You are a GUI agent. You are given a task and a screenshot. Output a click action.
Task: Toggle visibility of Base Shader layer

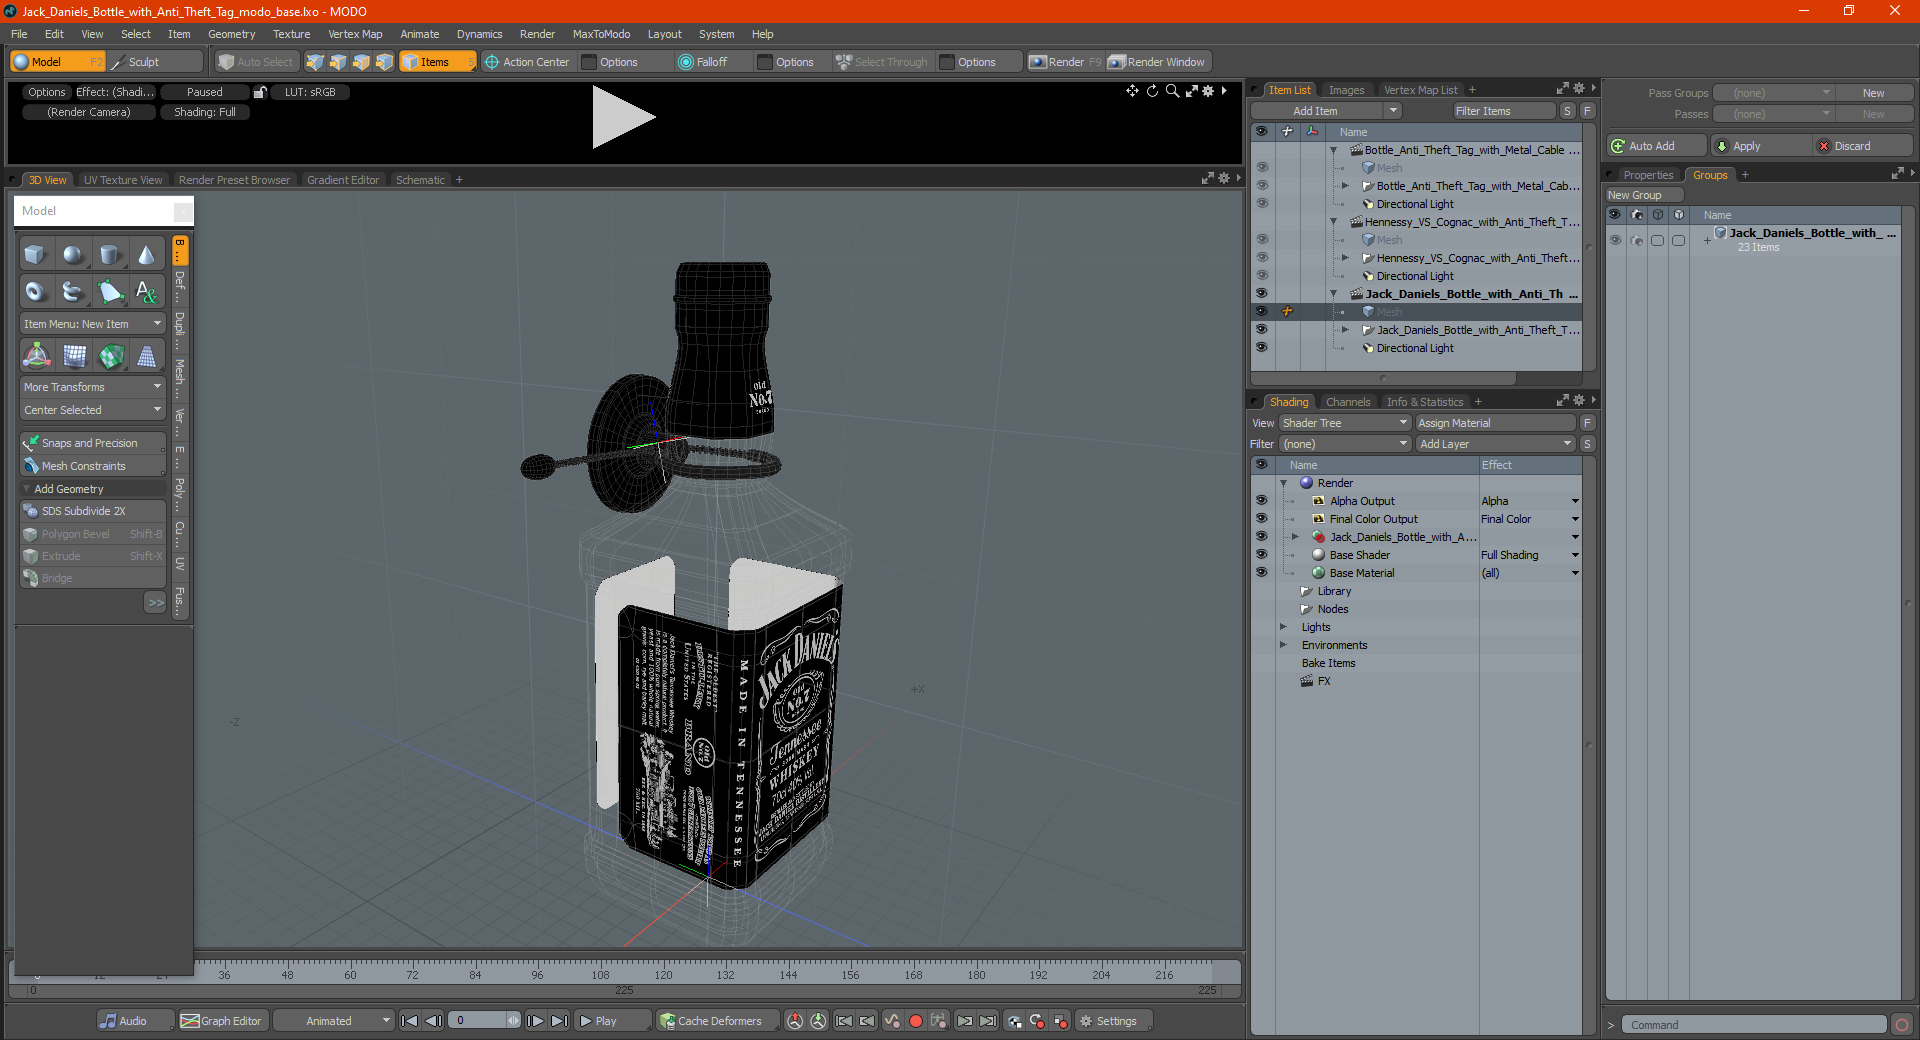click(x=1261, y=555)
